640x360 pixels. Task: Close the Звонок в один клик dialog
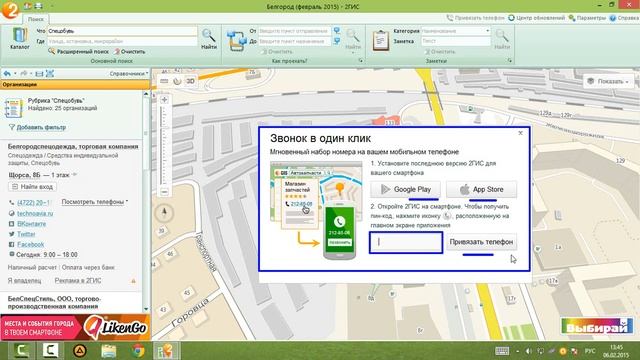coord(520,133)
